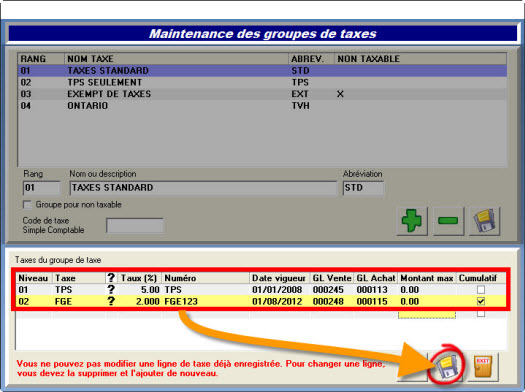Select the EXEMPT DE TAXES row

262,94
